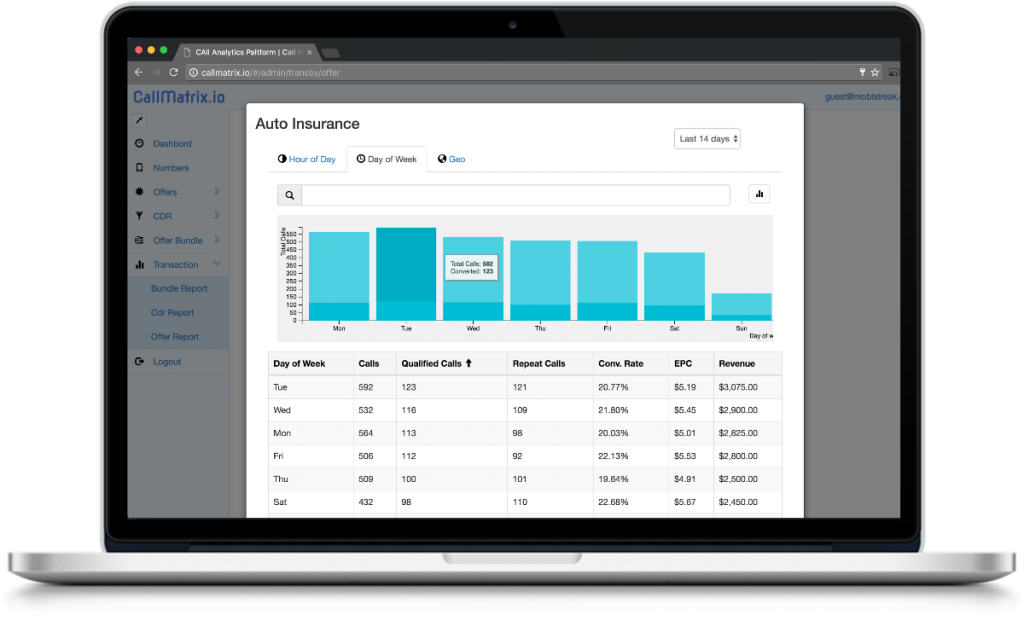This screenshot has width=1024, height=621.
Task: Select the Transaction bar-chart icon
Action: [140, 264]
